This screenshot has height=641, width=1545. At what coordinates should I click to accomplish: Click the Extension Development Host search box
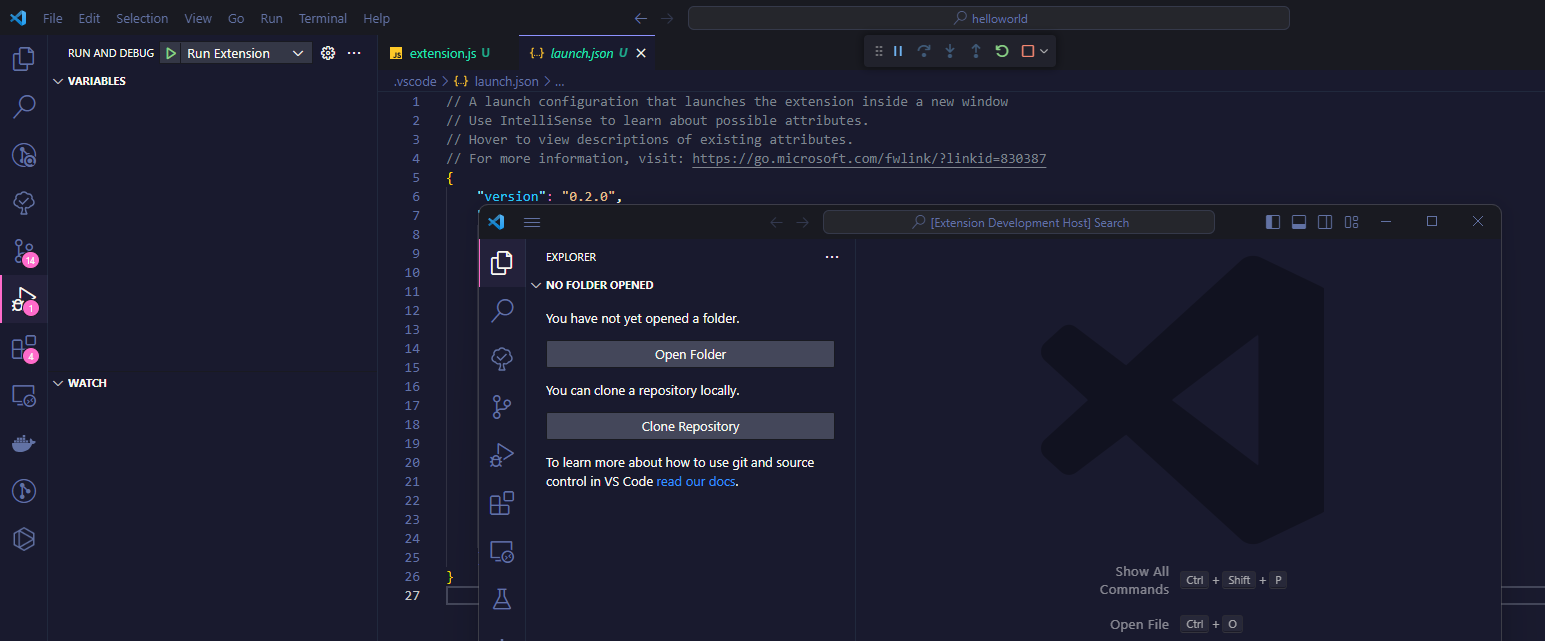[x=1018, y=222]
